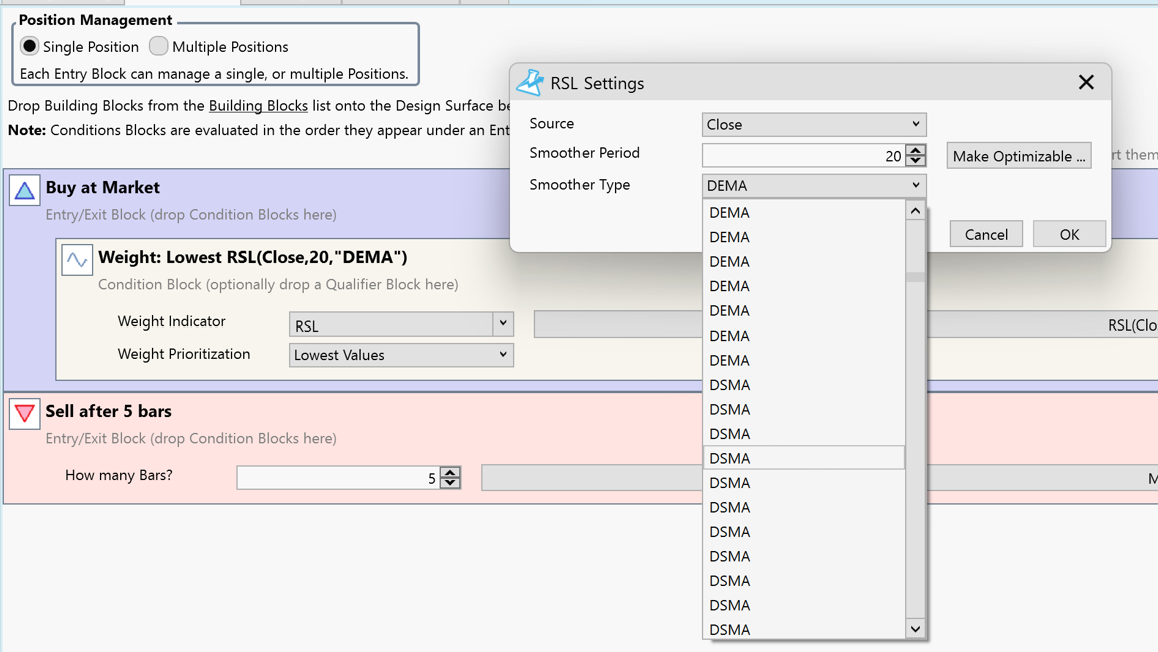The width and height of the screenshot is (1158, 652).
Task: Select the Multiple Positions radio button
Action: click(x=159, y=46)
